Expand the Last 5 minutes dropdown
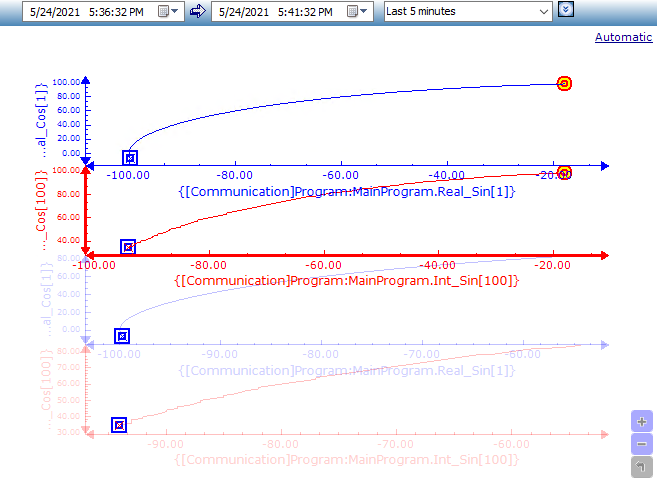This screenshot has width=657, height=483. point(544,11)
